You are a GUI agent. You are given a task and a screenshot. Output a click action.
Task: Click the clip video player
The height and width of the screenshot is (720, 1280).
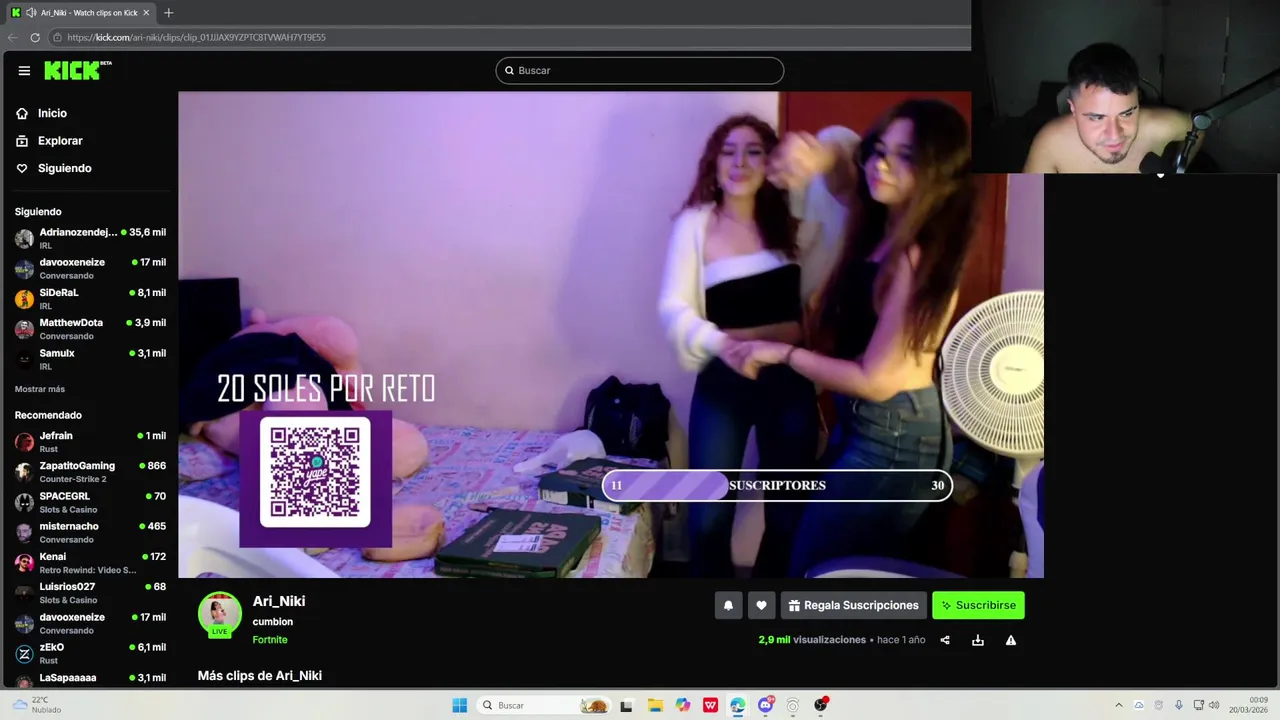(x=611, y=335)
